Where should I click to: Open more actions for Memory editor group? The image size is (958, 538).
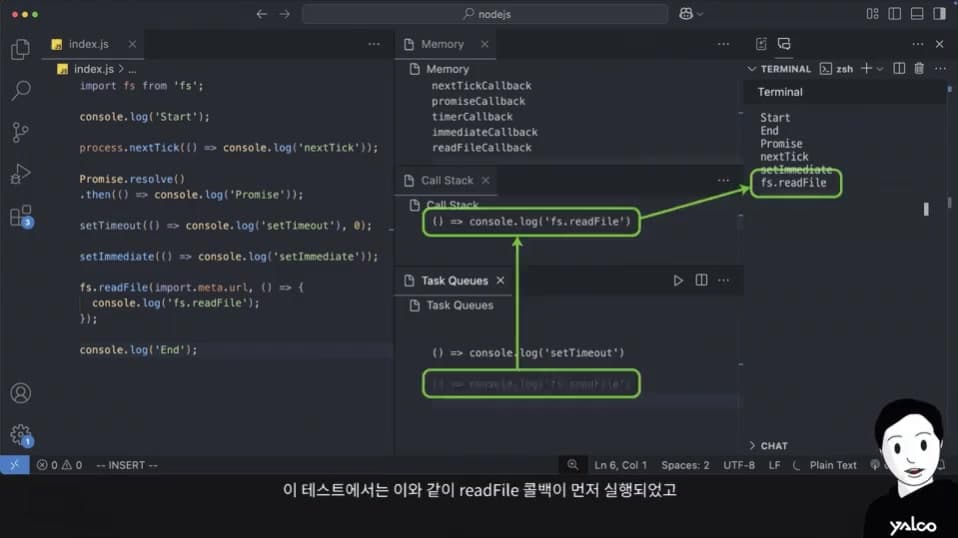coord(723,44)
